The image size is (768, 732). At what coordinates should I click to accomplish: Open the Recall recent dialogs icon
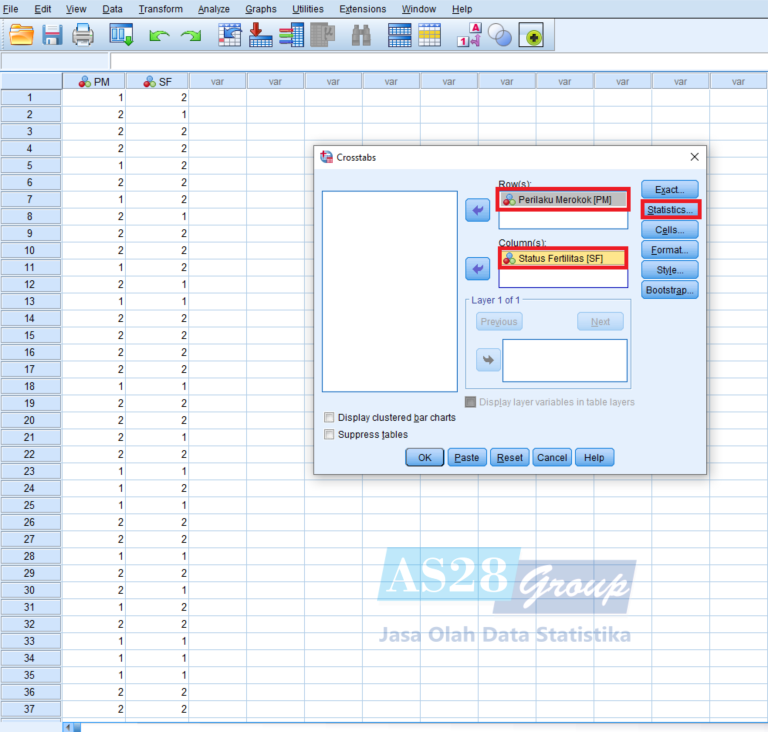coord(121,36)
